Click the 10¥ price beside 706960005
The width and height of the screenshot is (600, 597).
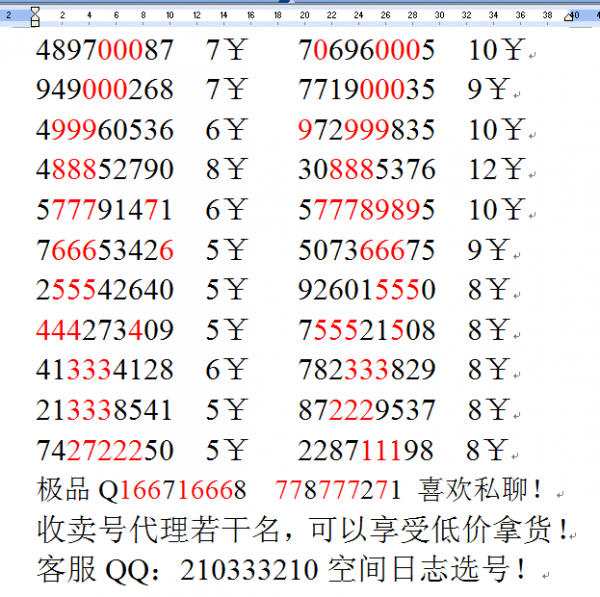[x=496, y=50]
